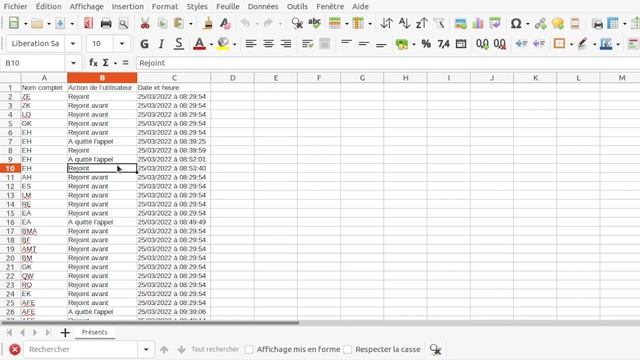Click the Copy icon
Image resolution: width=640 pixels, height=360 pixels.
(162, 23)
